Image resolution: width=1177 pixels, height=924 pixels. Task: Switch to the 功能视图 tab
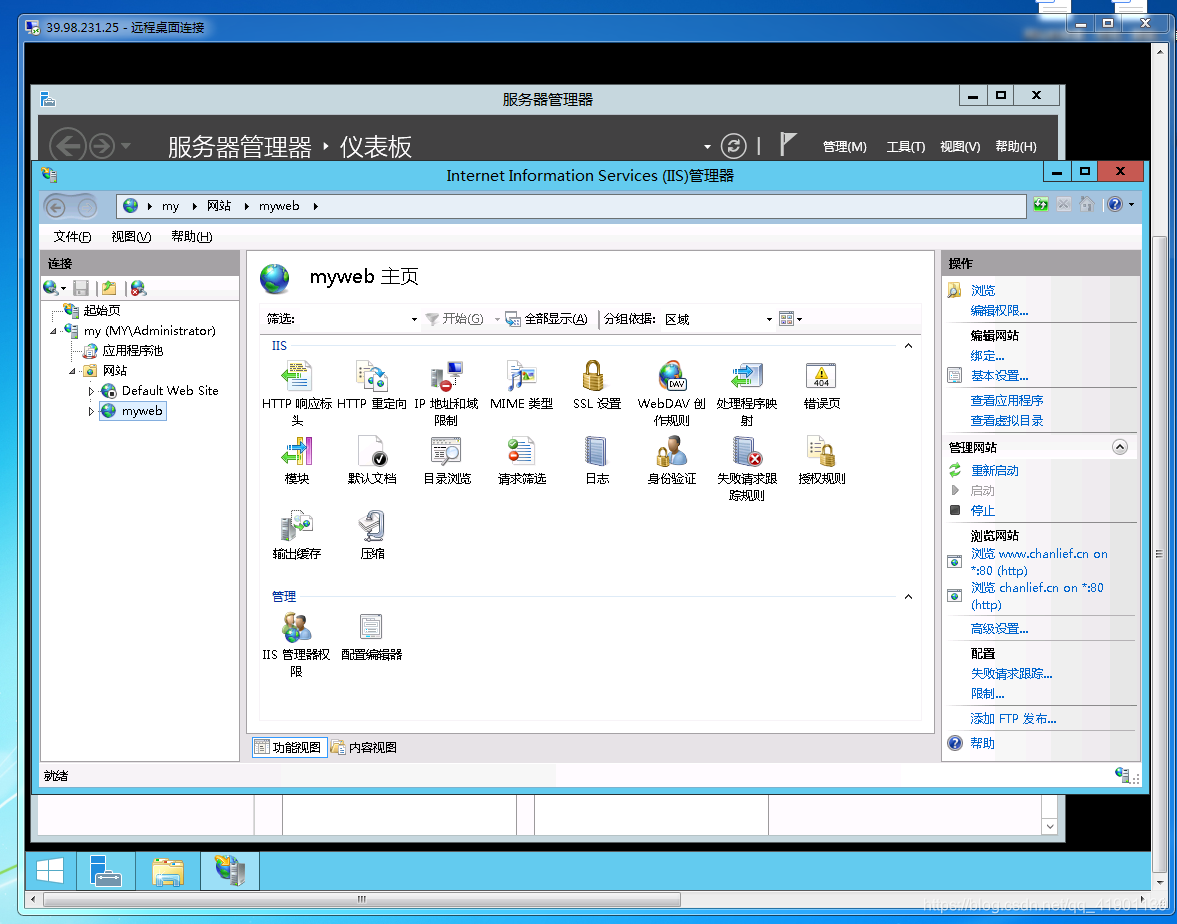tap(289, 747)
